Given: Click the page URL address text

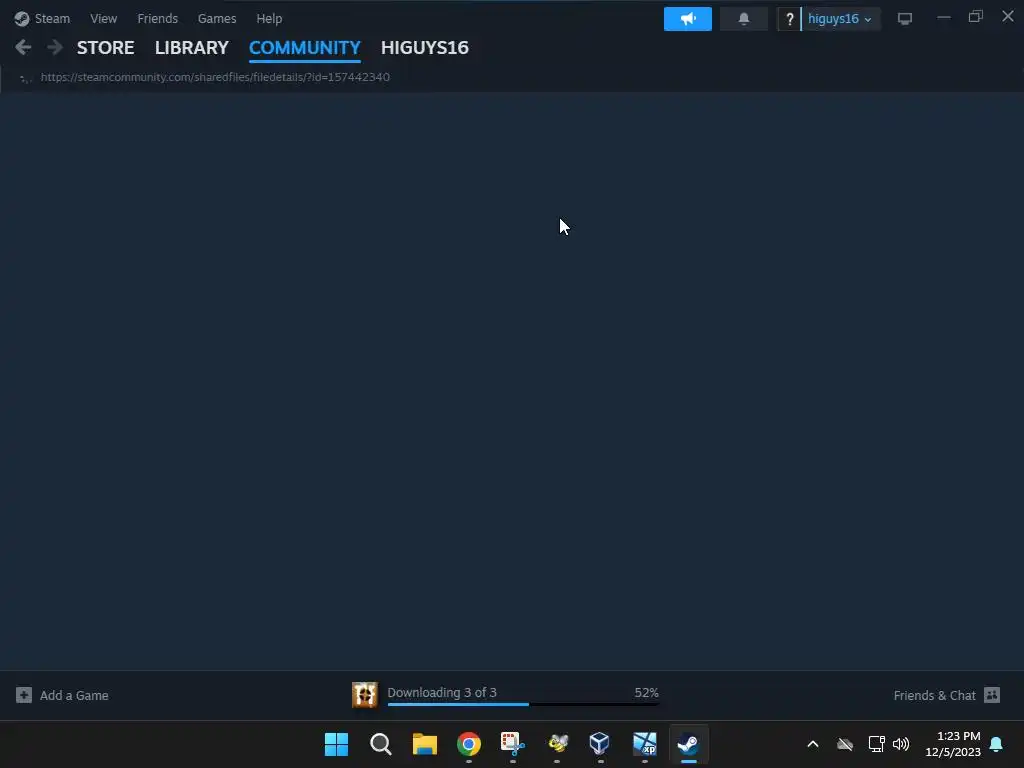Looking at the screenshot, I should [x=215, y=77].
